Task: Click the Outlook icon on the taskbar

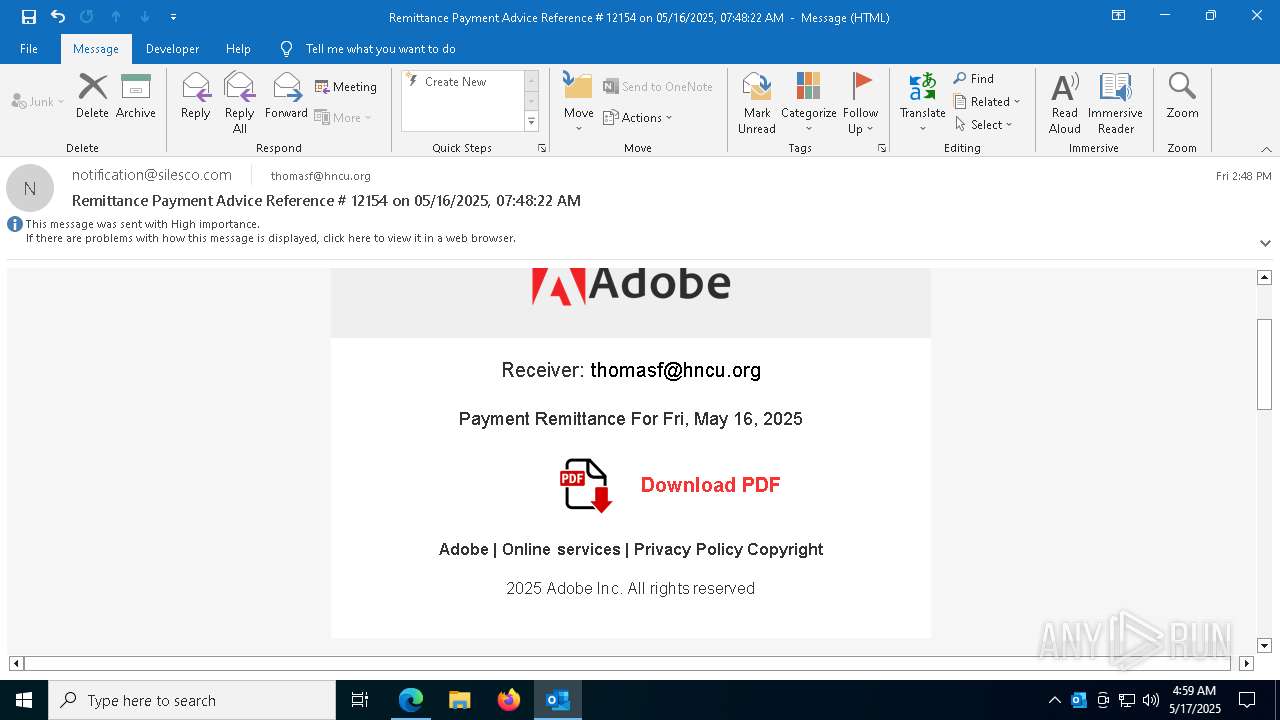Action: click(558, 700)
